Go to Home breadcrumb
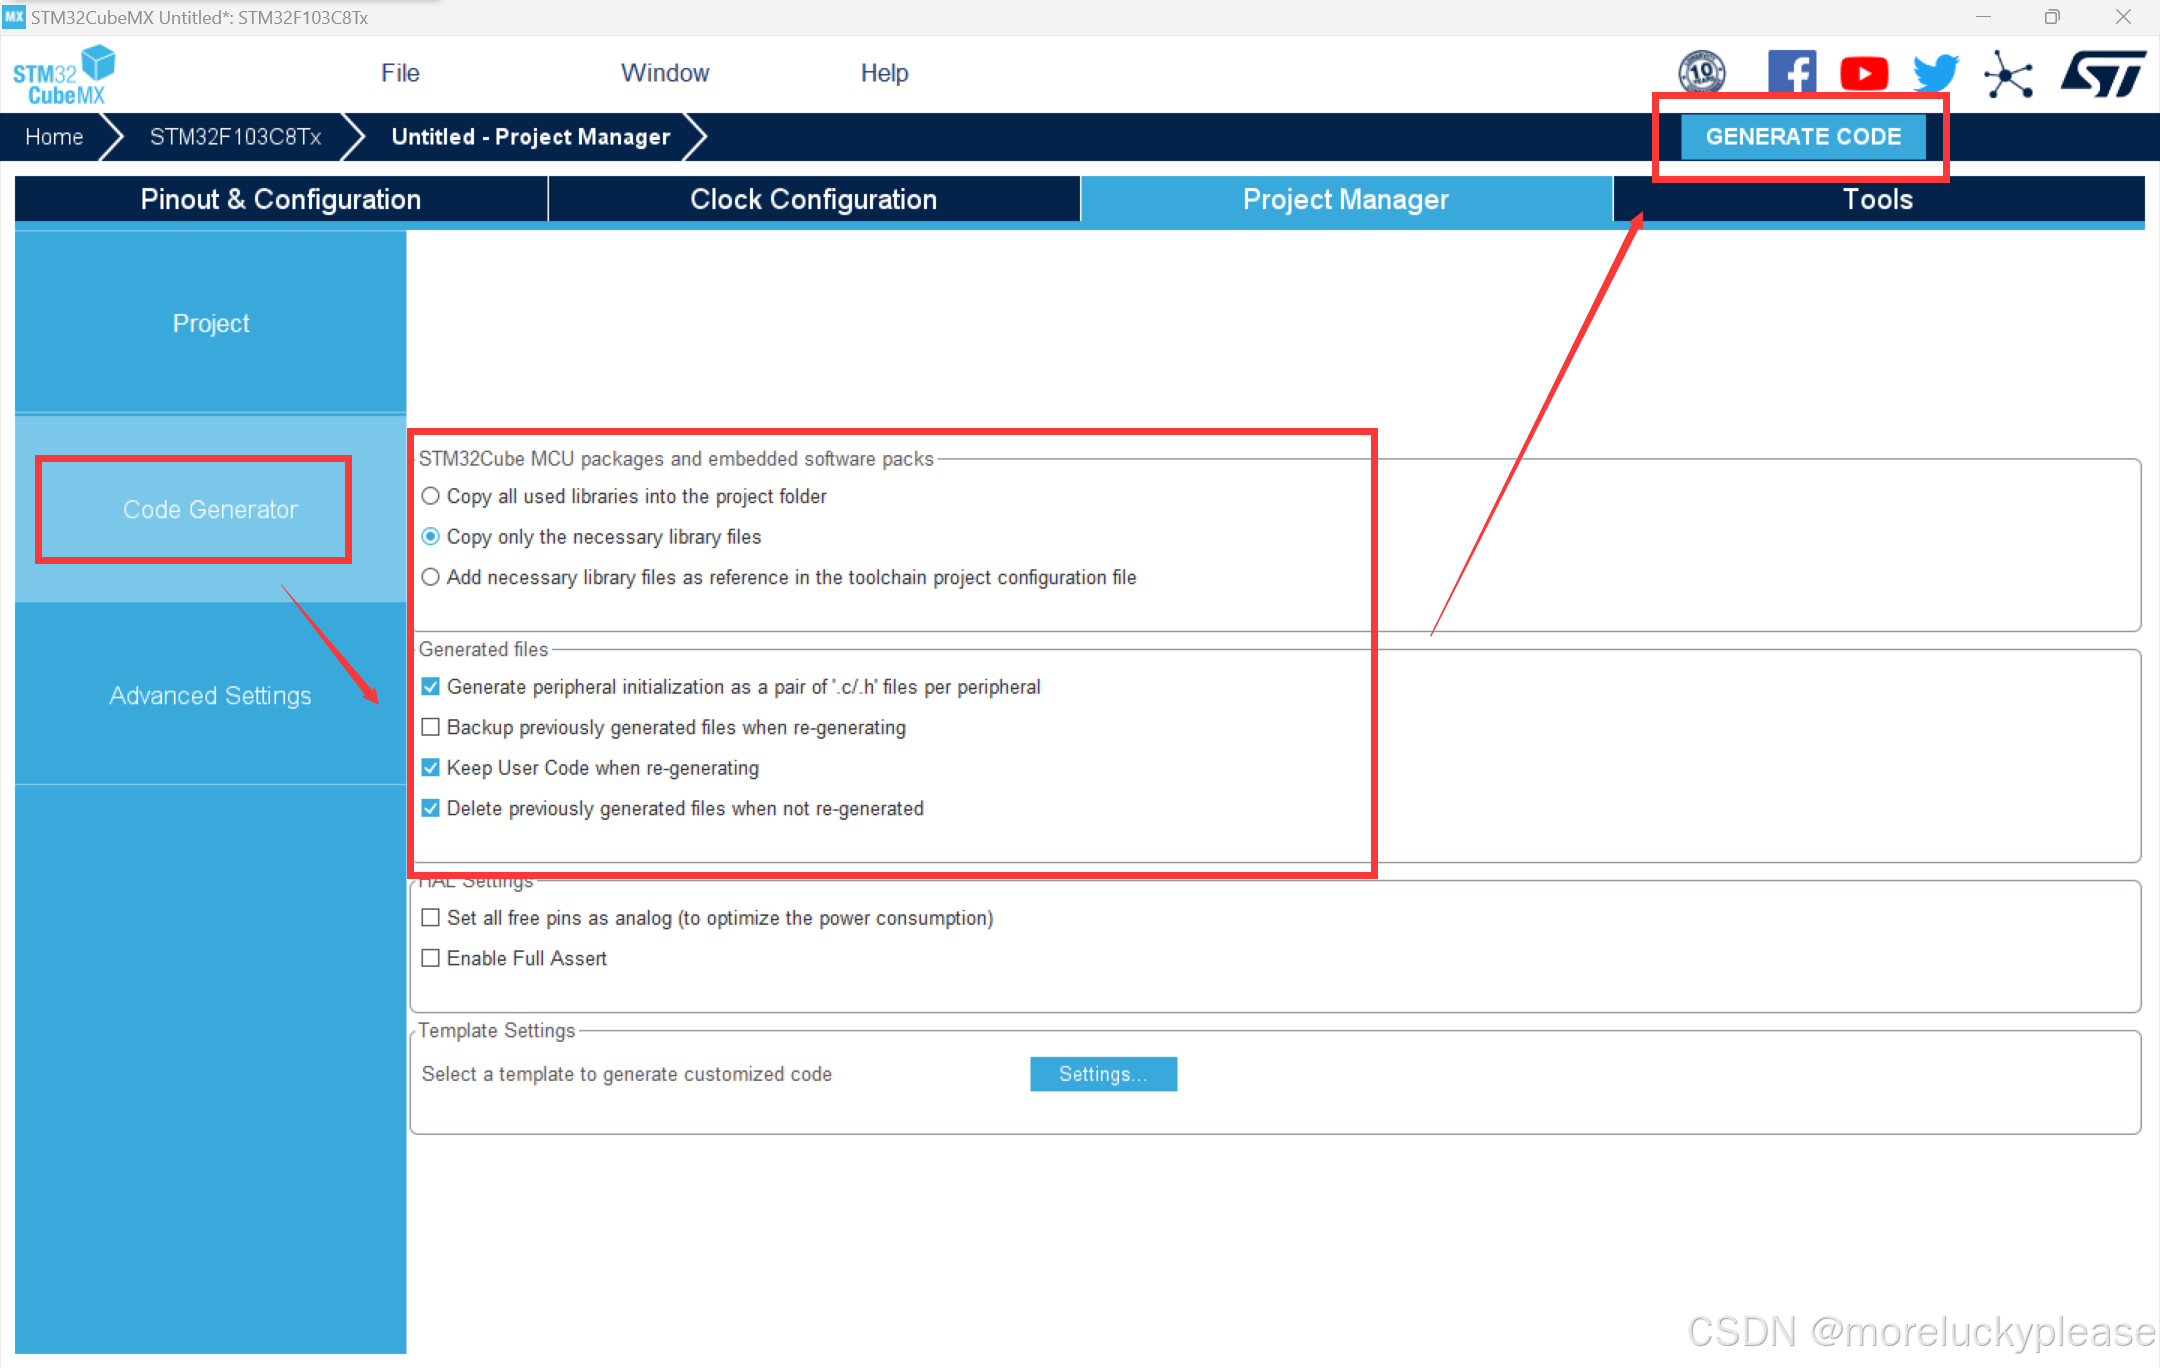2160x1368 pixels. coord(54,137)
